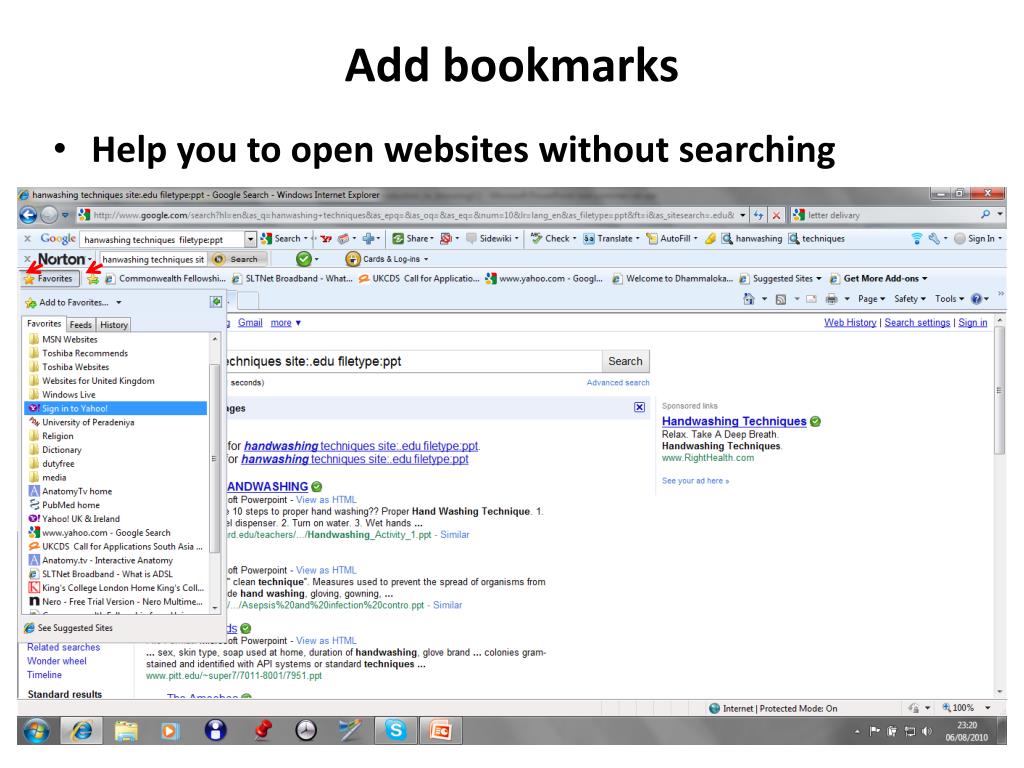Click the AutoFill toolbar button

tap(672, 239)
